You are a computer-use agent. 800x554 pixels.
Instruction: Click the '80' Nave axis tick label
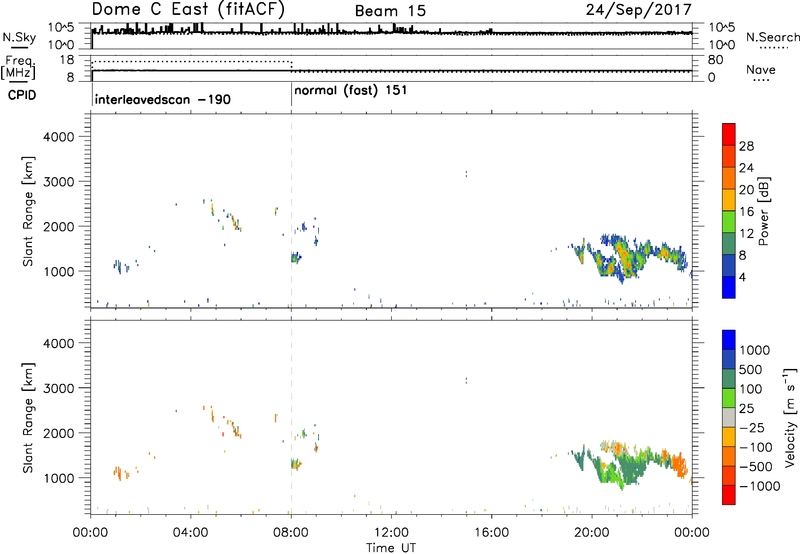pyautogui.click(x=715, y=60)
